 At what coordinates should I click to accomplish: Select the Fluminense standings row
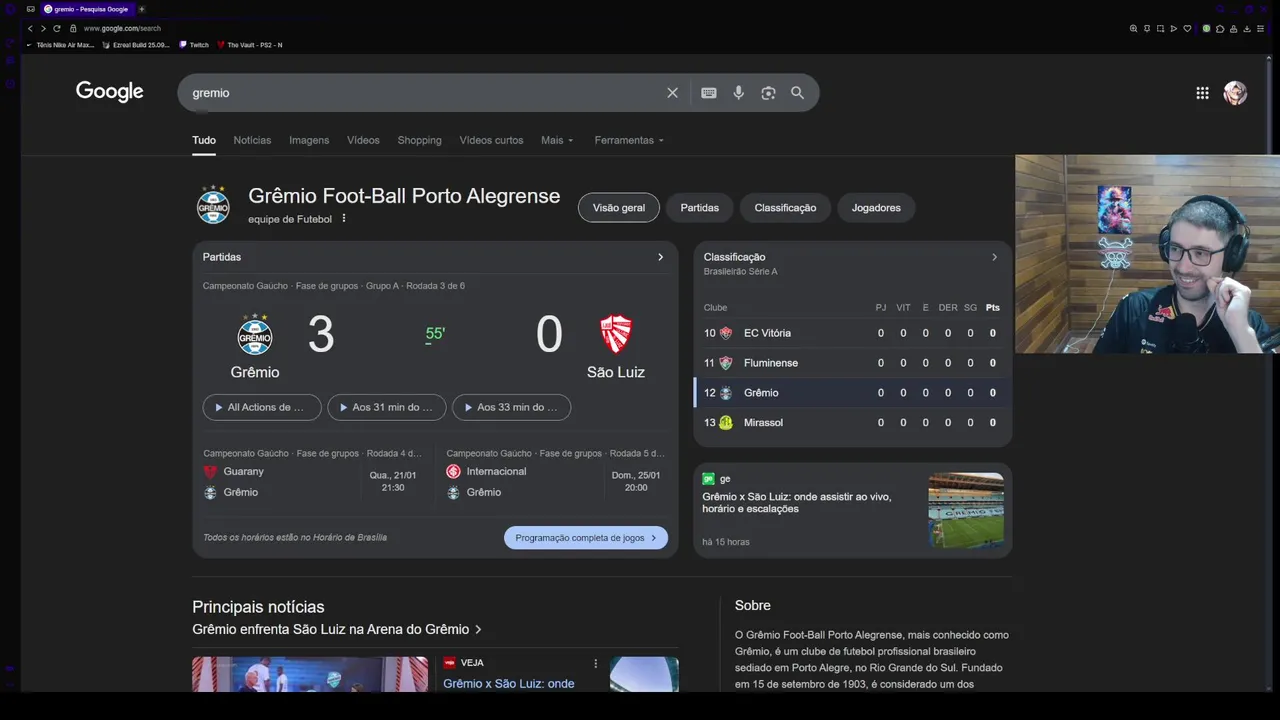pyautogui.click(x=853, y=363)
